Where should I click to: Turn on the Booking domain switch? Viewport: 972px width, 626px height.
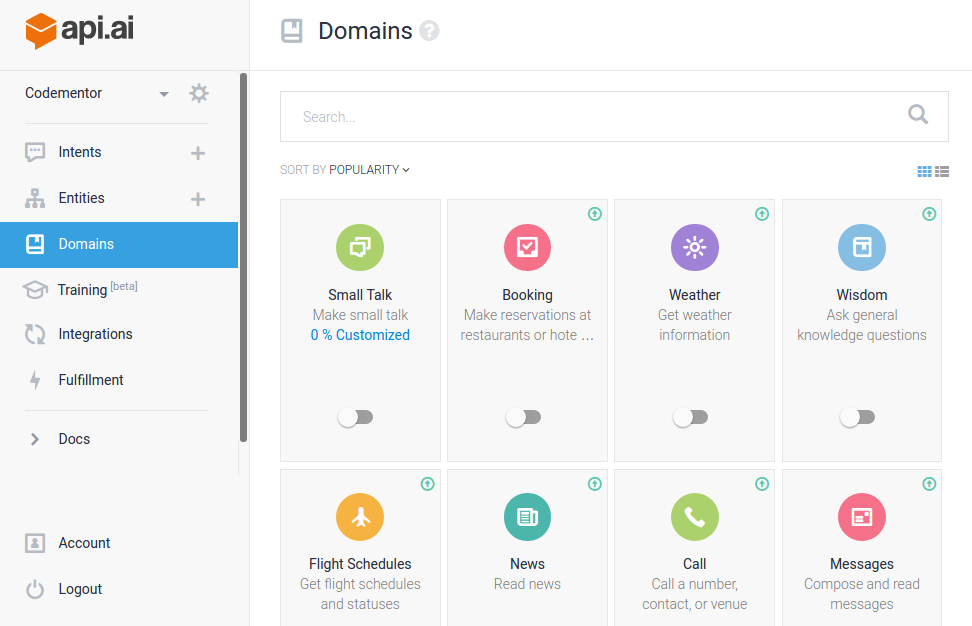(523, 418)
